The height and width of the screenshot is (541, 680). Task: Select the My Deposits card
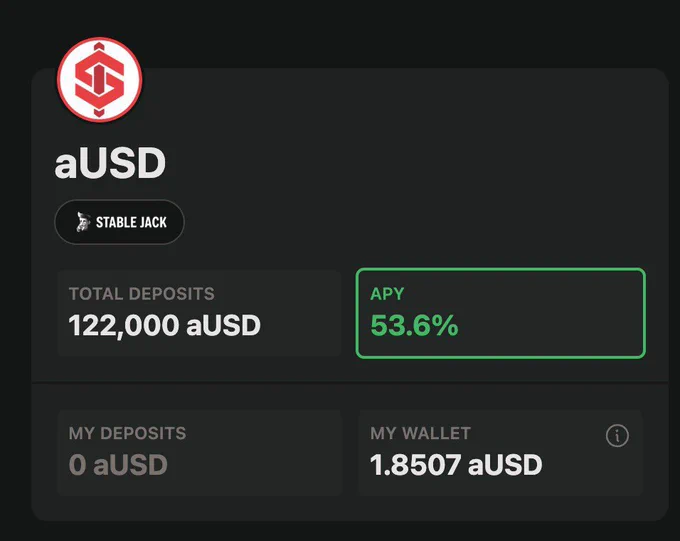click(199, 452)
